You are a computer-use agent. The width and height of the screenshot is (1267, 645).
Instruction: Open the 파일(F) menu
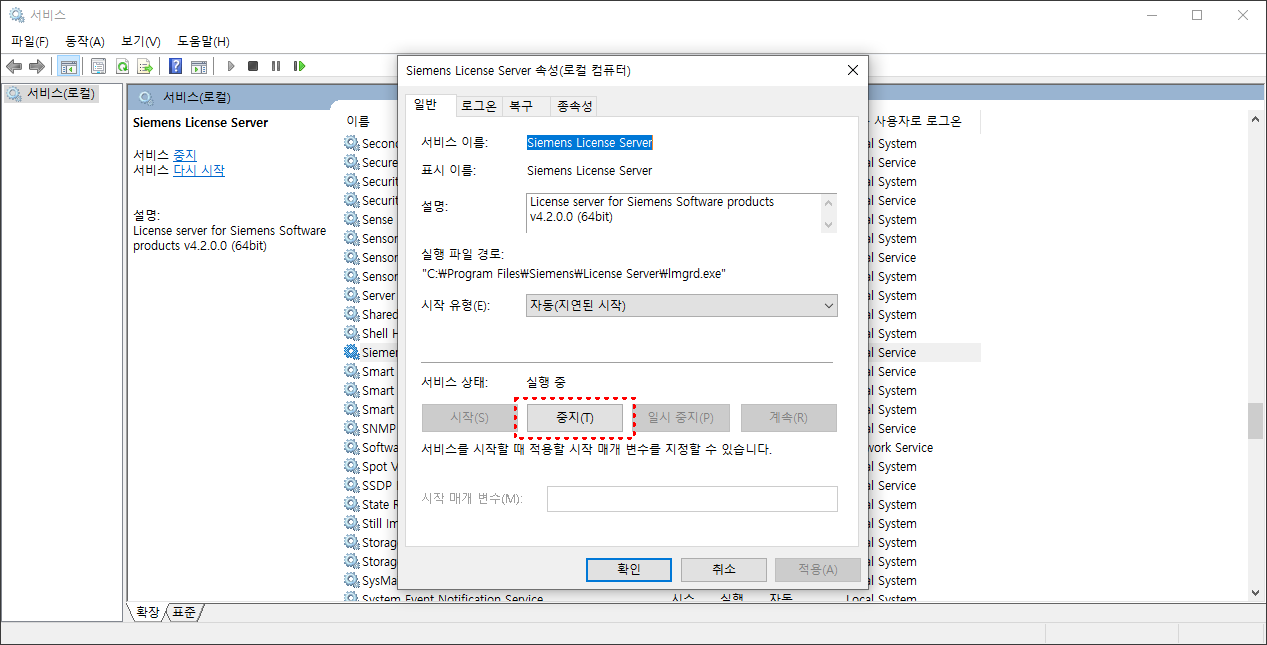point(30,41)
